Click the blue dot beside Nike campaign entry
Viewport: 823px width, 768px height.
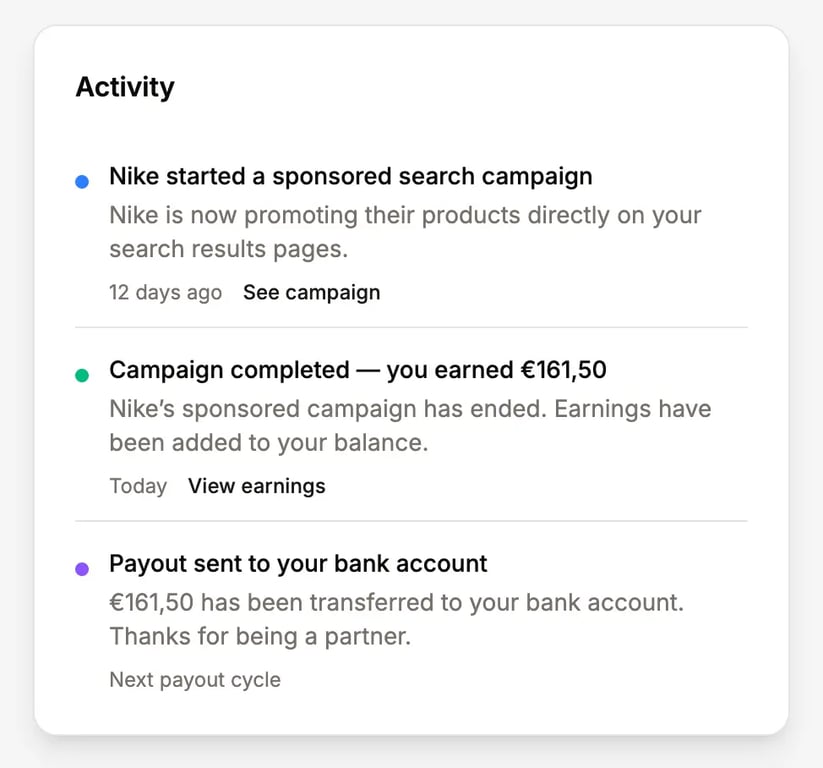tap(82, 181)
